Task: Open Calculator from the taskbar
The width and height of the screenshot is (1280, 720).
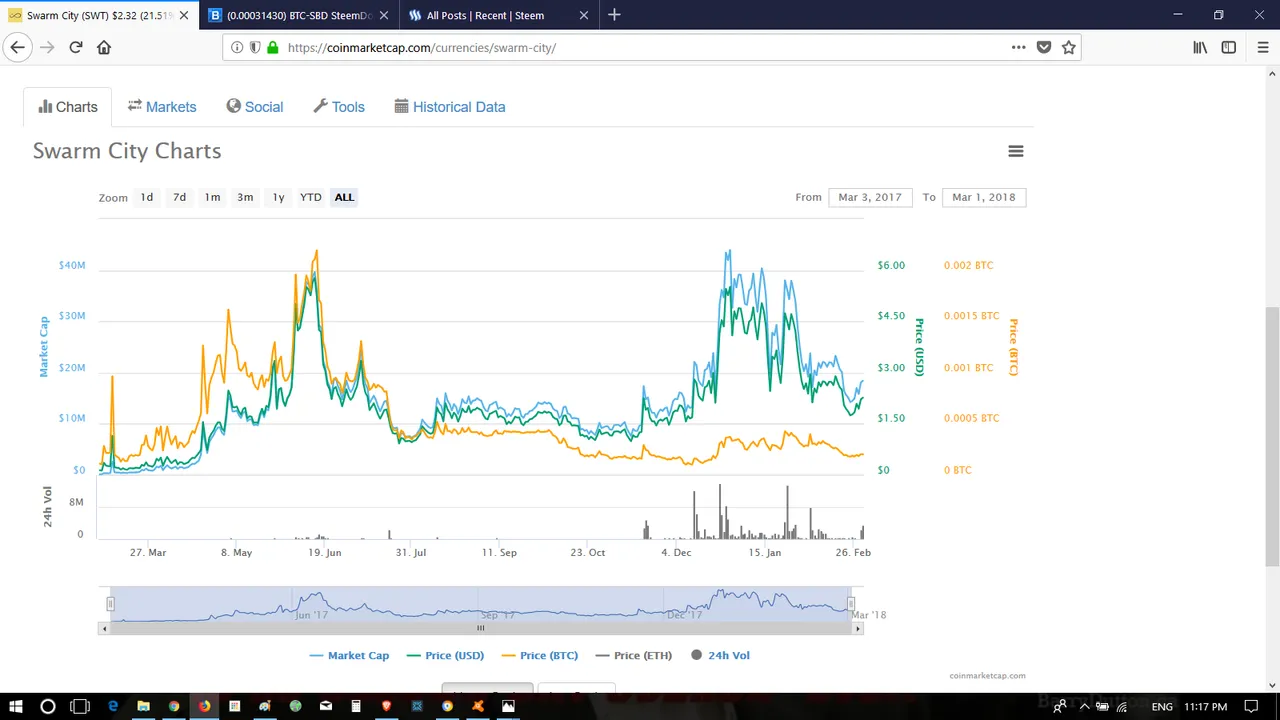Action: tap(356, 706)
